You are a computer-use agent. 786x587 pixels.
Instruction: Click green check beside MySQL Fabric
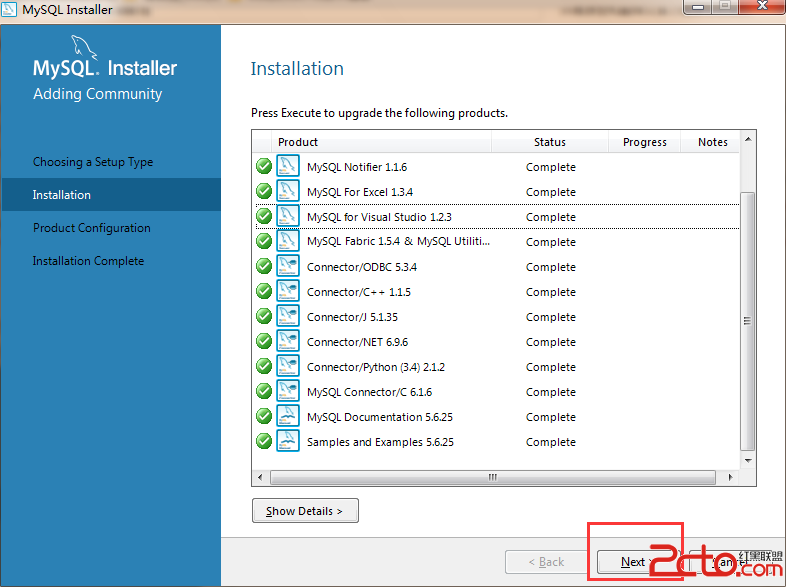click(264, 241)
